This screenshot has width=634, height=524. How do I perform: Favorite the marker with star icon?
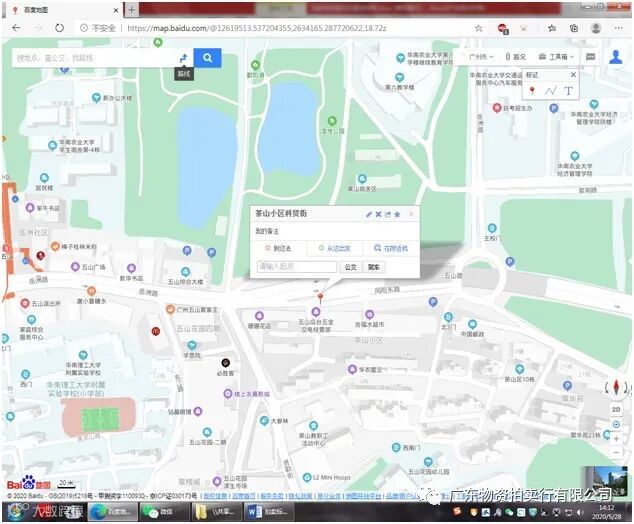click(x=397, y=214)
